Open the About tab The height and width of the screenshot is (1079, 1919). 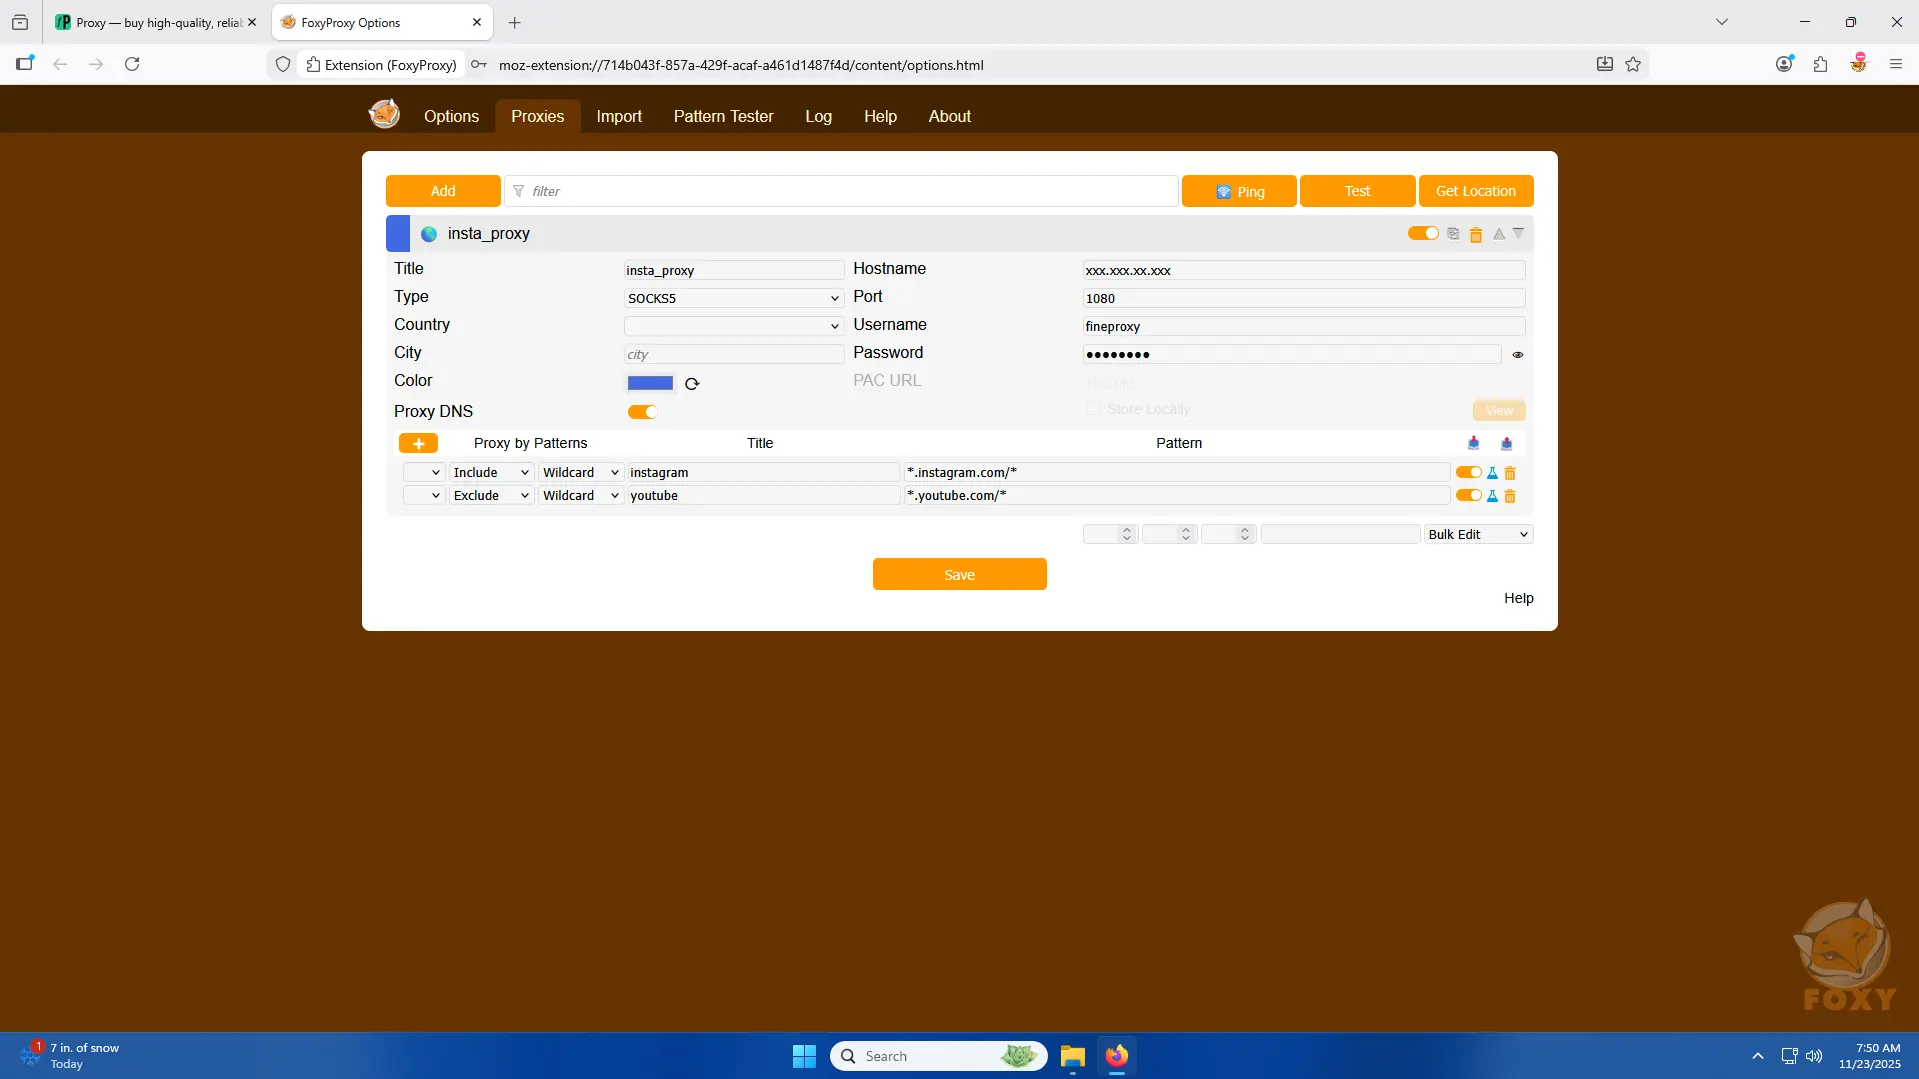point(949,116)
